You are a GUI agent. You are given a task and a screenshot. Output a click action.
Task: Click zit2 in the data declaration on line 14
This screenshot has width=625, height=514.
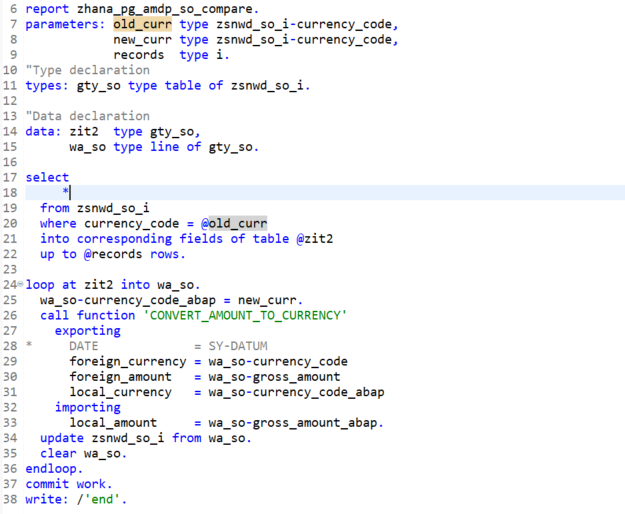tap(84, 131)
